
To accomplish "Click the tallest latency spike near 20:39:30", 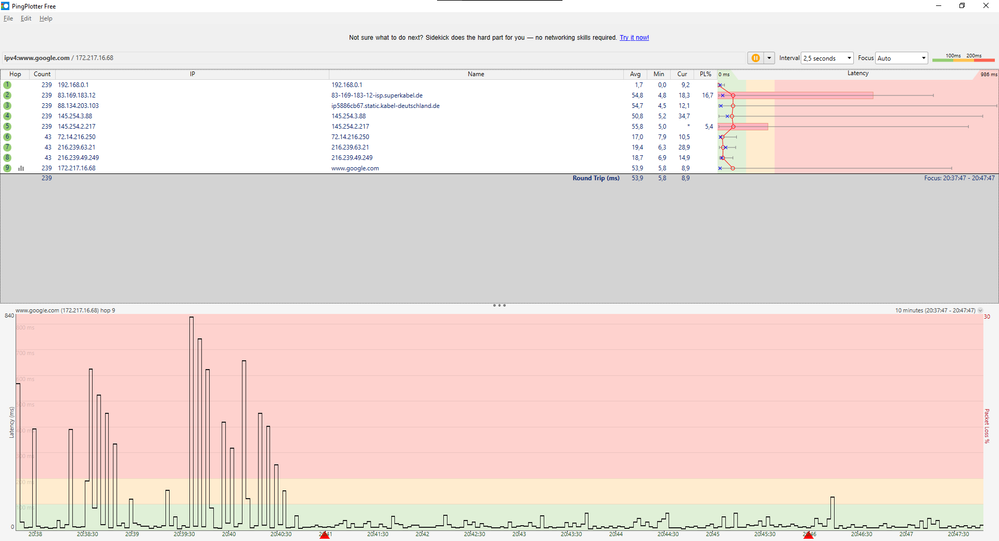I will pyautogui.click(x=191, y=421).
